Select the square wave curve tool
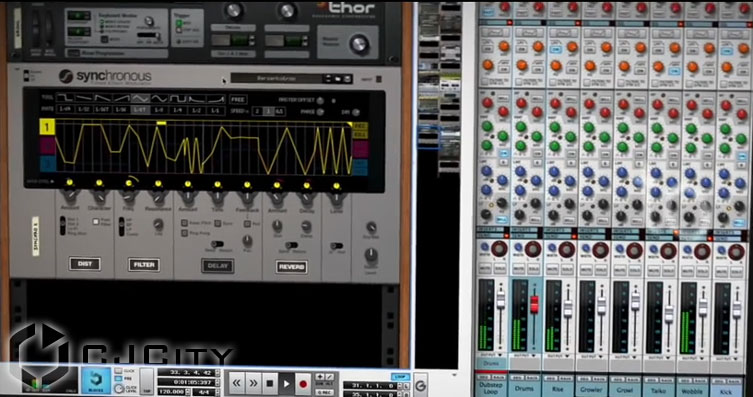Image resolution: width=753 pixels, height=397 pixels. 178,99
